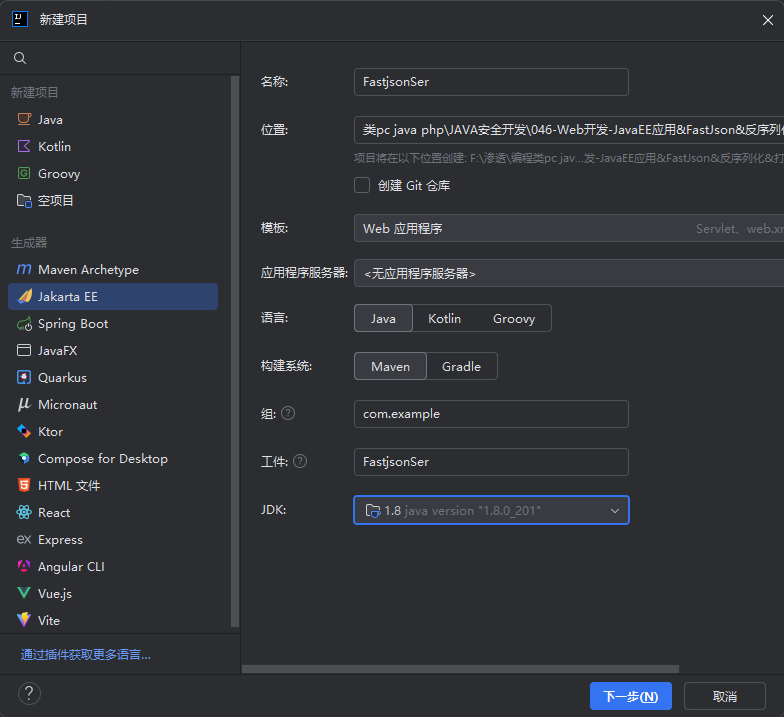Viewport: 784px width, 717px height.
Task: Select the Express text entry
Action: pyautogui.click(x=60, y=540)
